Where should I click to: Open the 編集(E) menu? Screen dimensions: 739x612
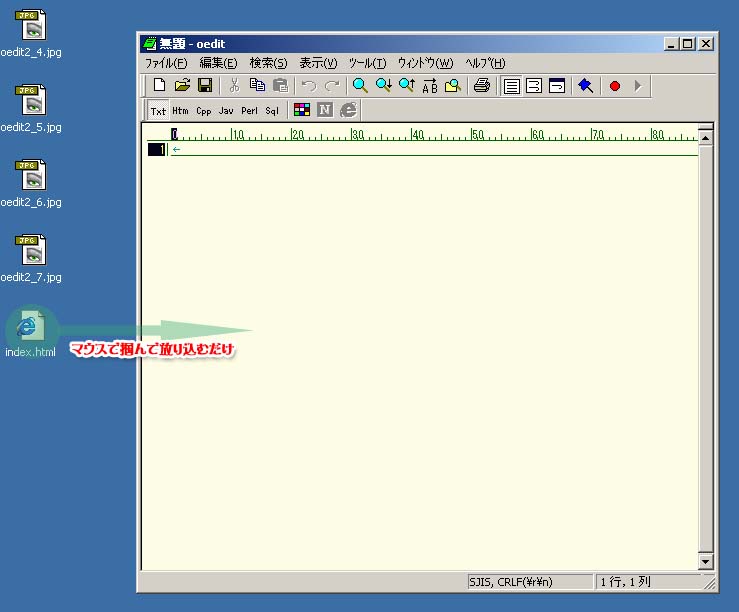(x=218, y=63)
